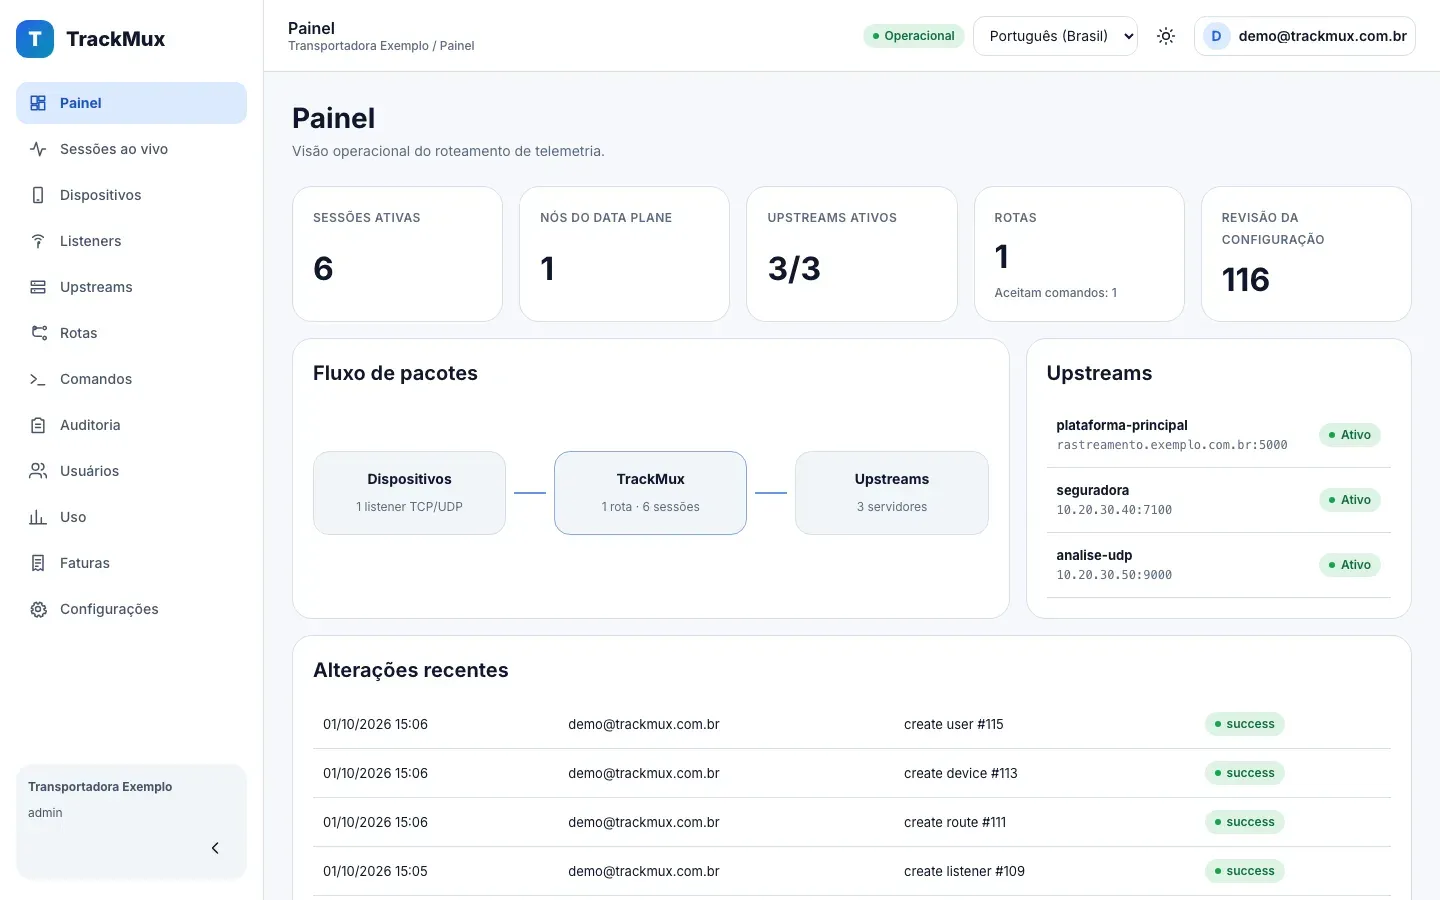Click the Painel dashboard icon in sidebar
This screenshot has height=900, width=1440.
tap(38, 103)
